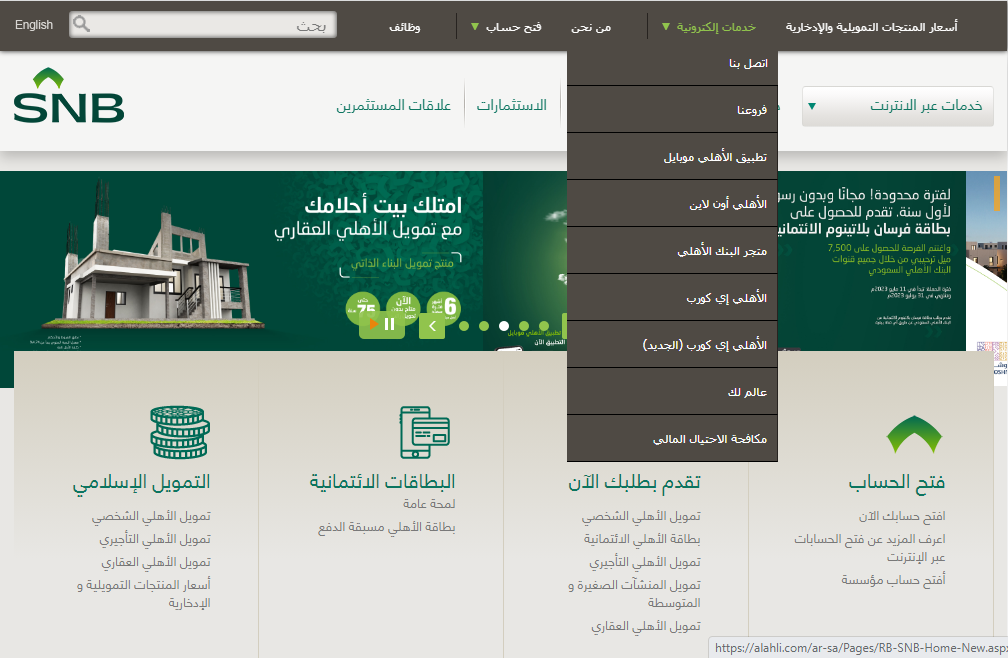Click the منتج تمويل البناء الذاتي banner link
1008x658 pixels.
[402, 263]
